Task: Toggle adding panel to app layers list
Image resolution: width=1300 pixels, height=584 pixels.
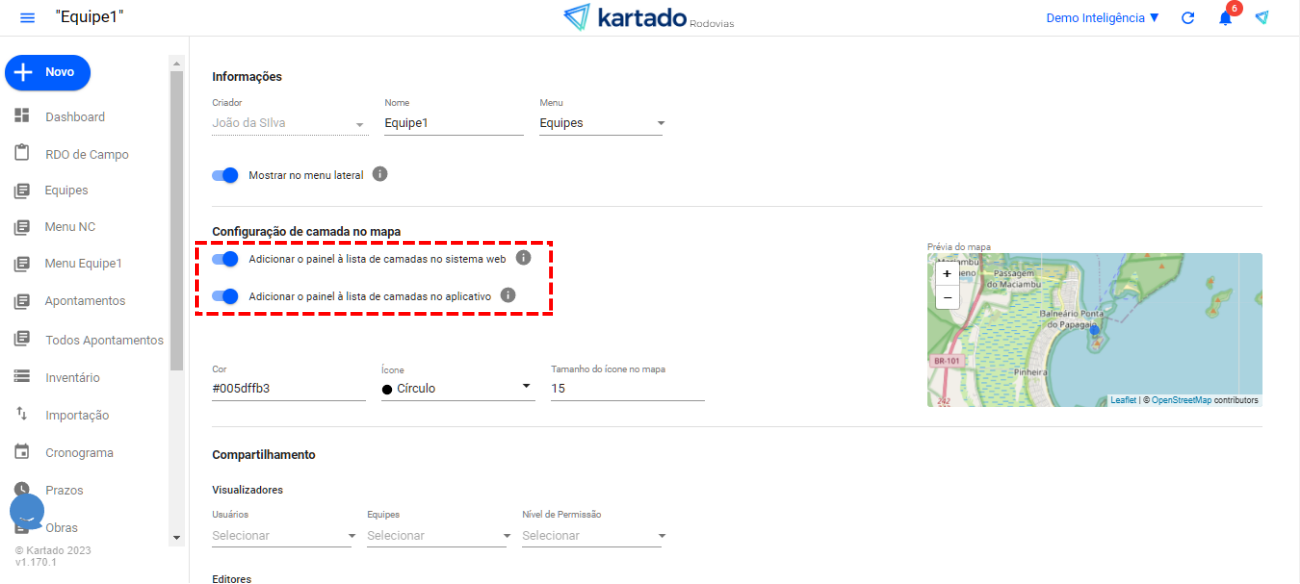Action: pyautogui.click(x=226, y=296)
